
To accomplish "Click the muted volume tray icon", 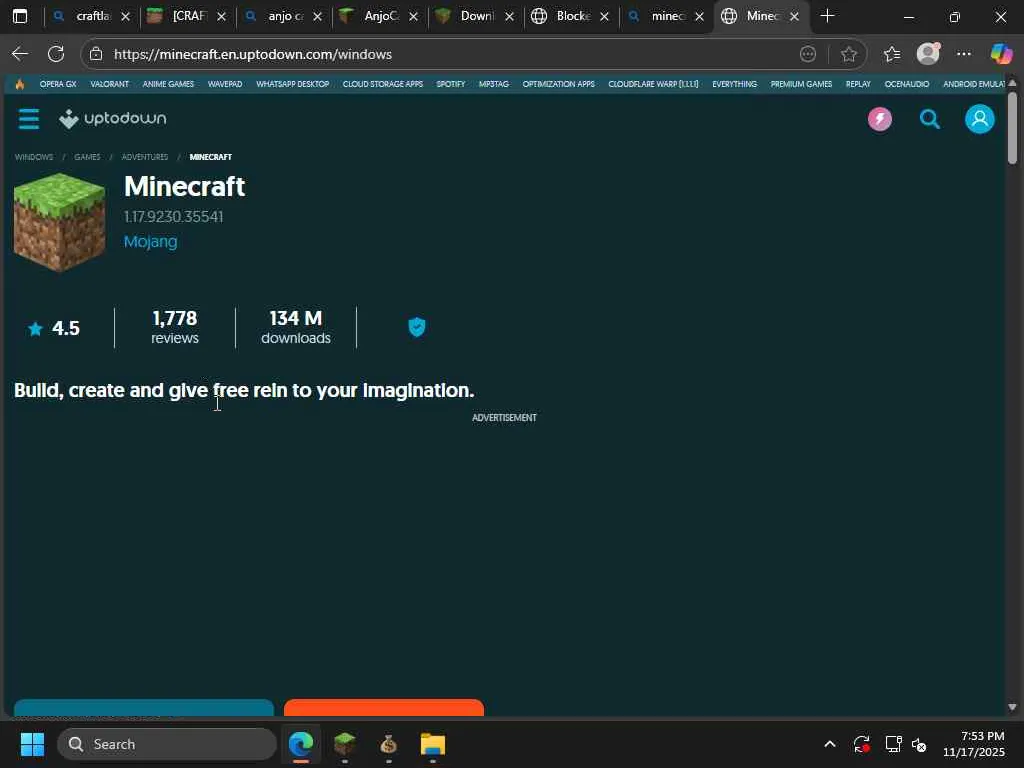I will click(x=919, y=744).
